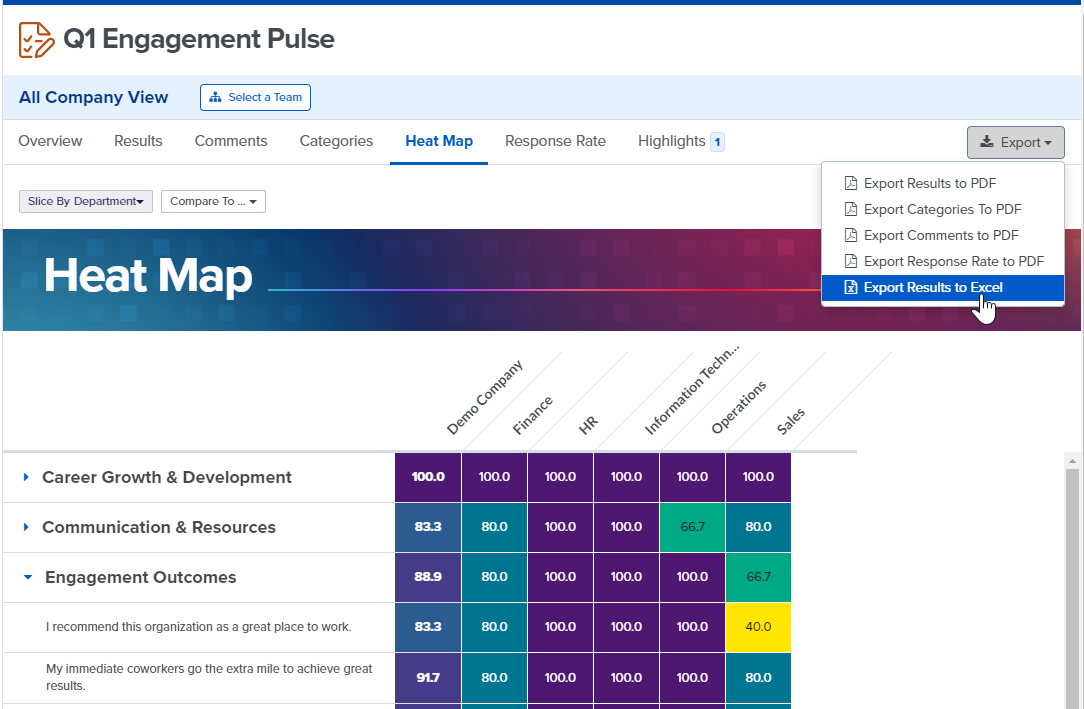
Task: Collapse the Engagement Outcomes category
Action: tap(28, 577)
